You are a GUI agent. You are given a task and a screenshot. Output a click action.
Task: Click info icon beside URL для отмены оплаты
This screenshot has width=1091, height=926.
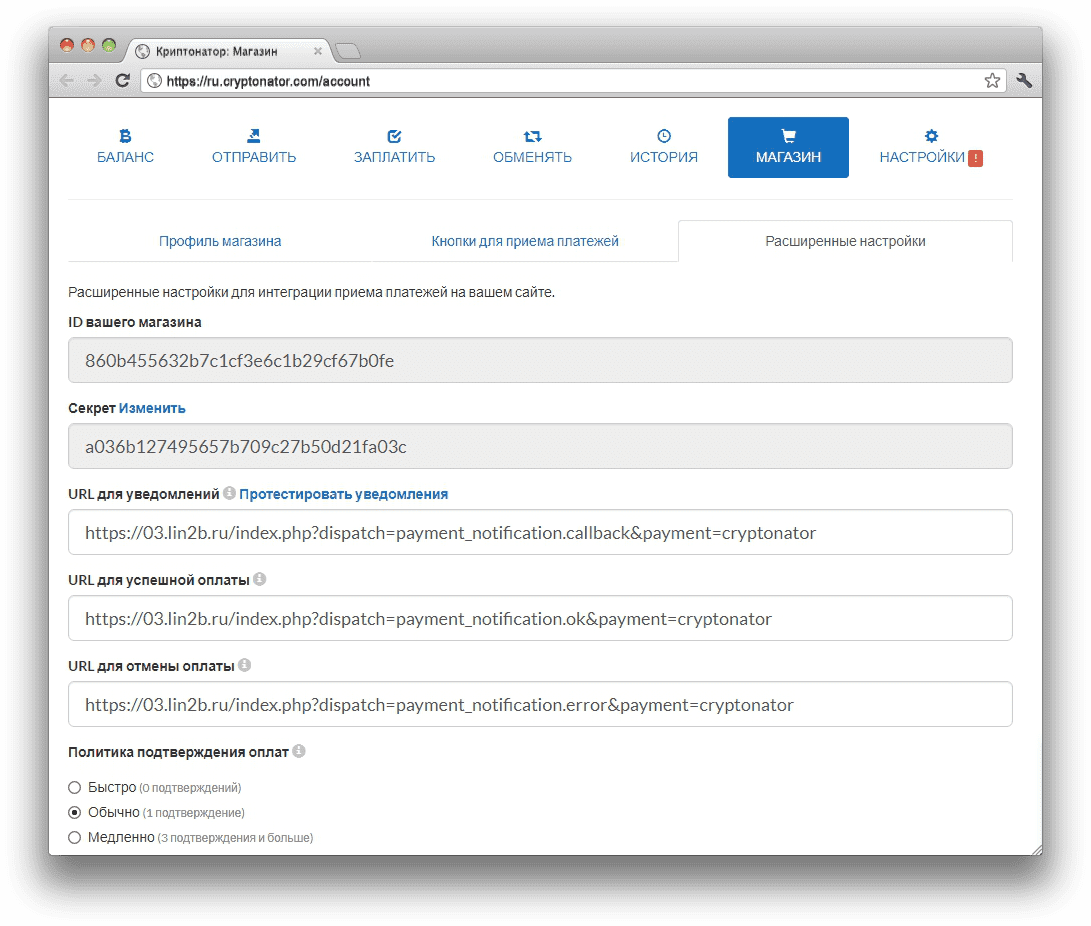coord(244,665)
